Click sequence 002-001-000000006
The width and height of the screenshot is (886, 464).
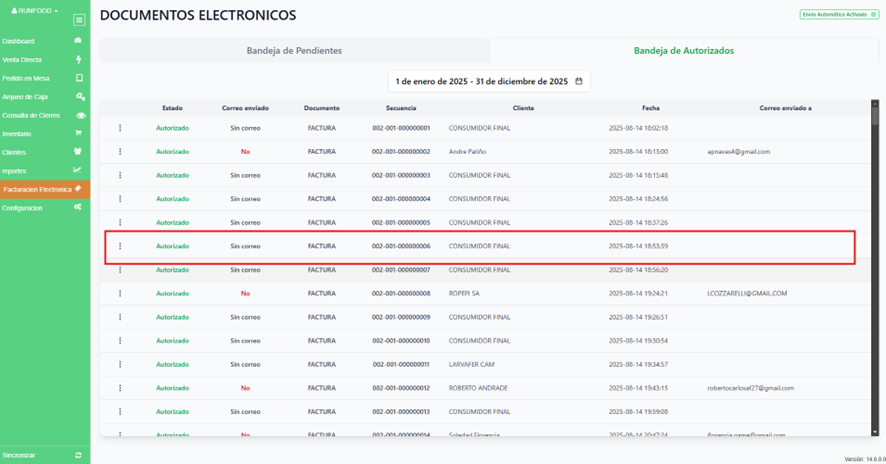click(401, 246)
